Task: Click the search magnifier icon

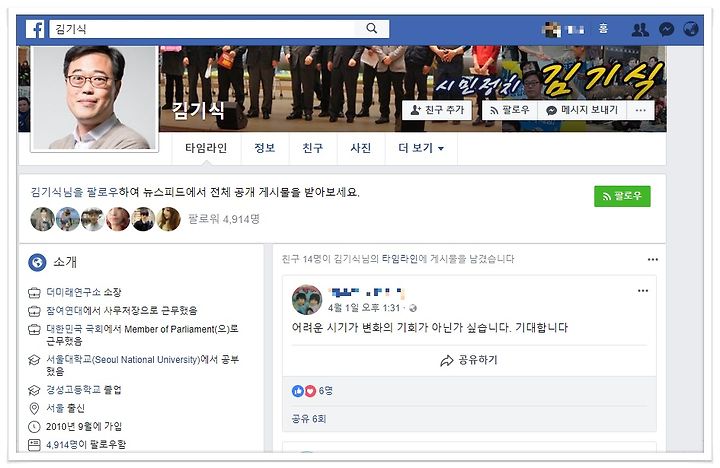Action: [371, 28]
